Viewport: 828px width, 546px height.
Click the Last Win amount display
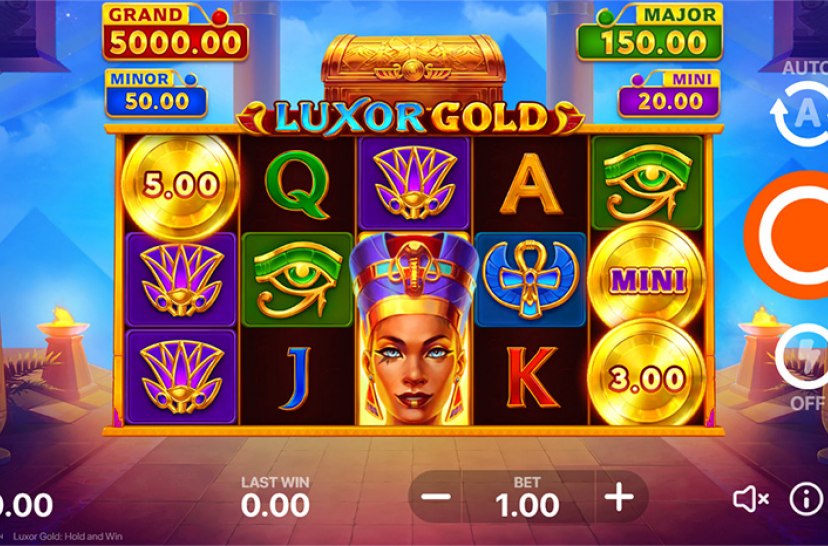click(275, 498)
